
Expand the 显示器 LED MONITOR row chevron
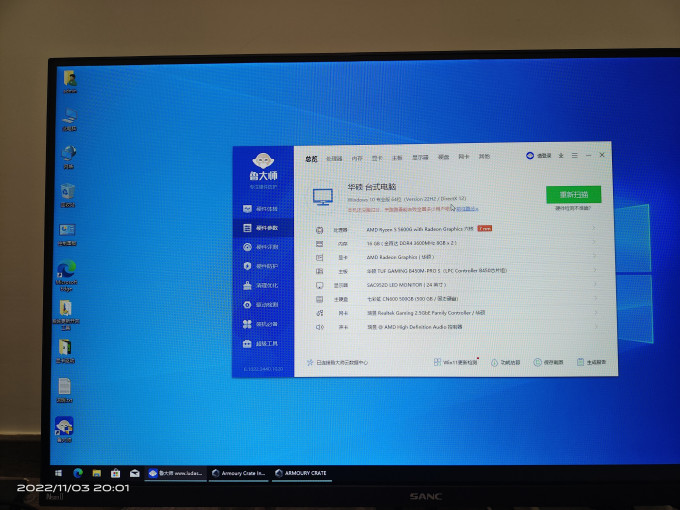coord(595,284)
